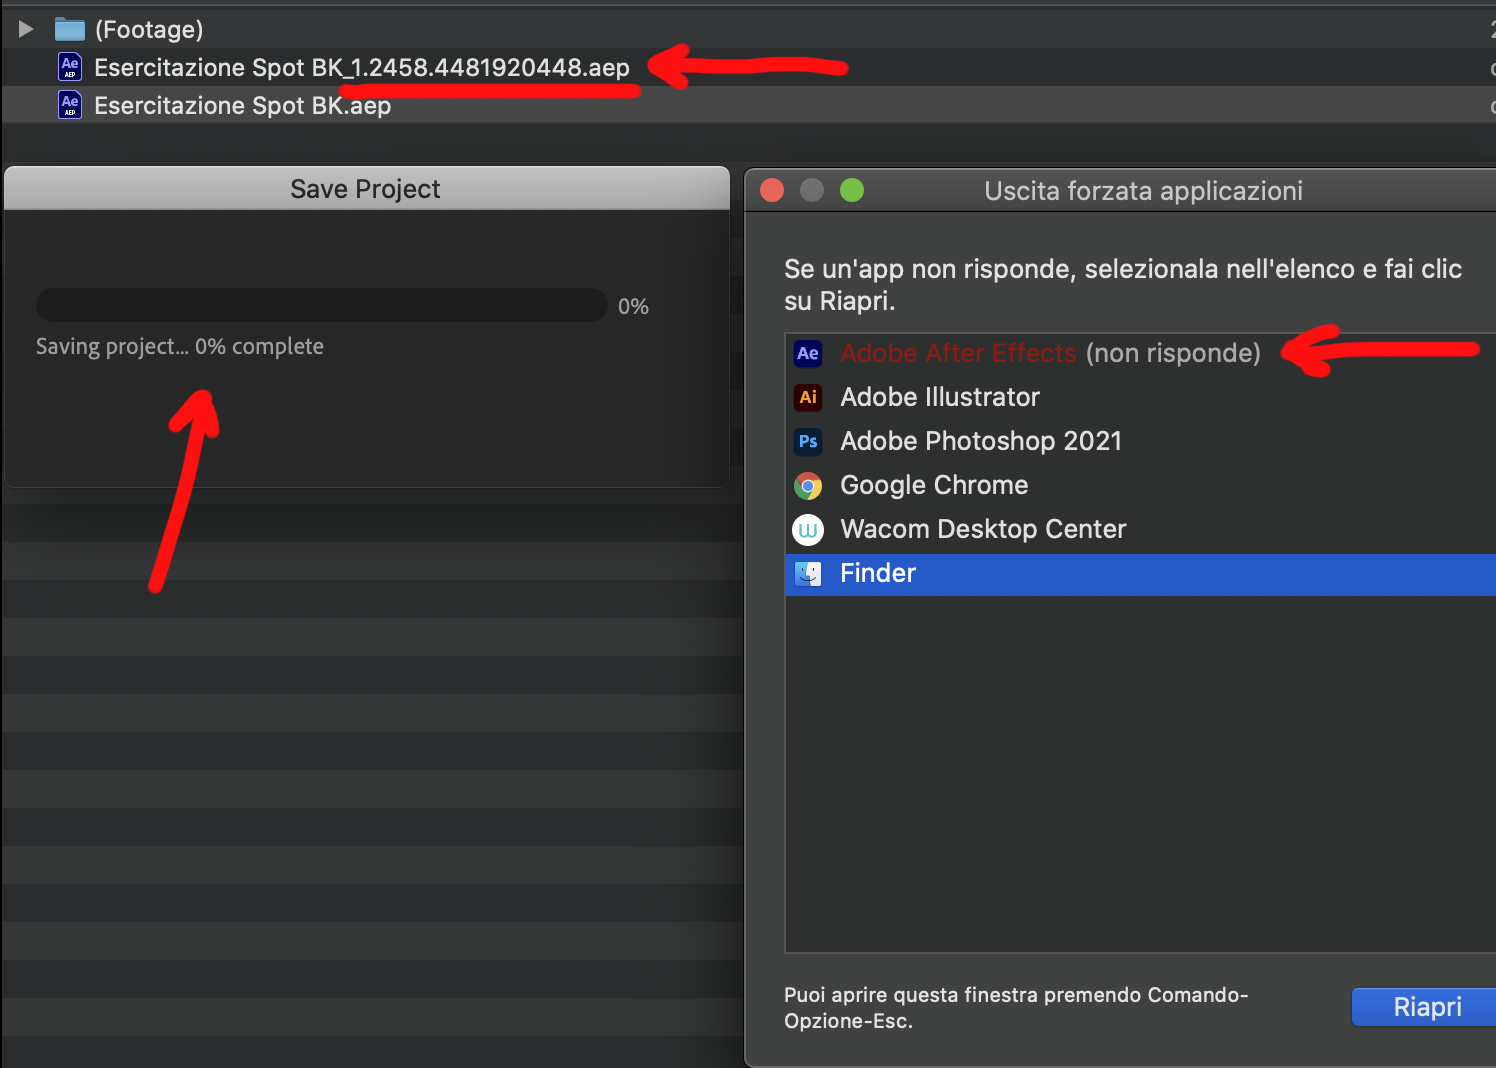Click the Finder icon in the applications list
1496x1068 pixels.
tap(807, 573)
